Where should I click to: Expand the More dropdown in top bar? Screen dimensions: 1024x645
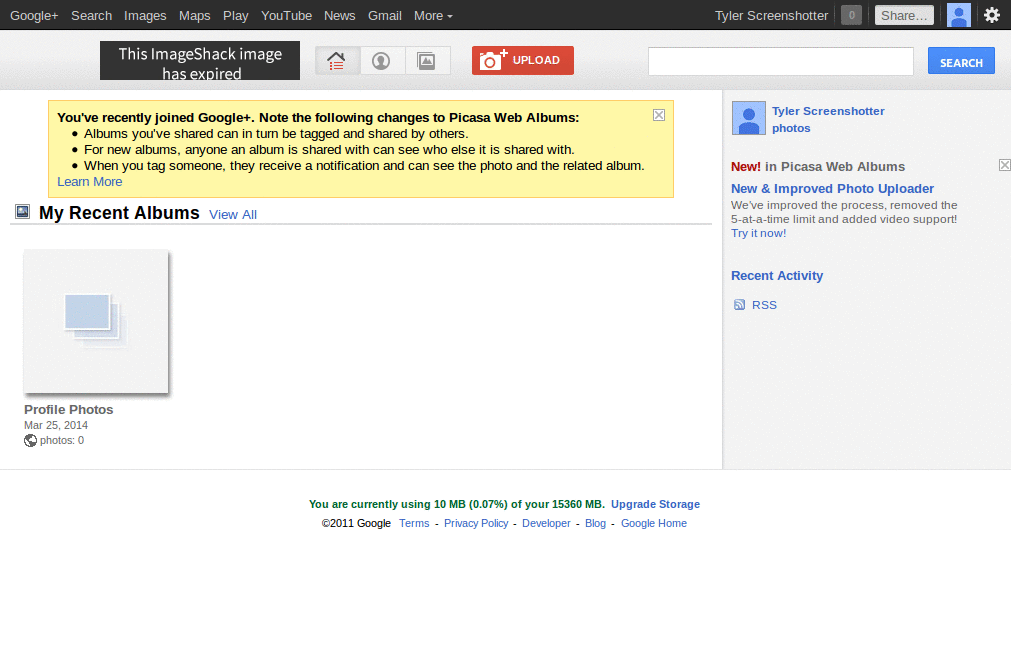click(x=433, y=16)
